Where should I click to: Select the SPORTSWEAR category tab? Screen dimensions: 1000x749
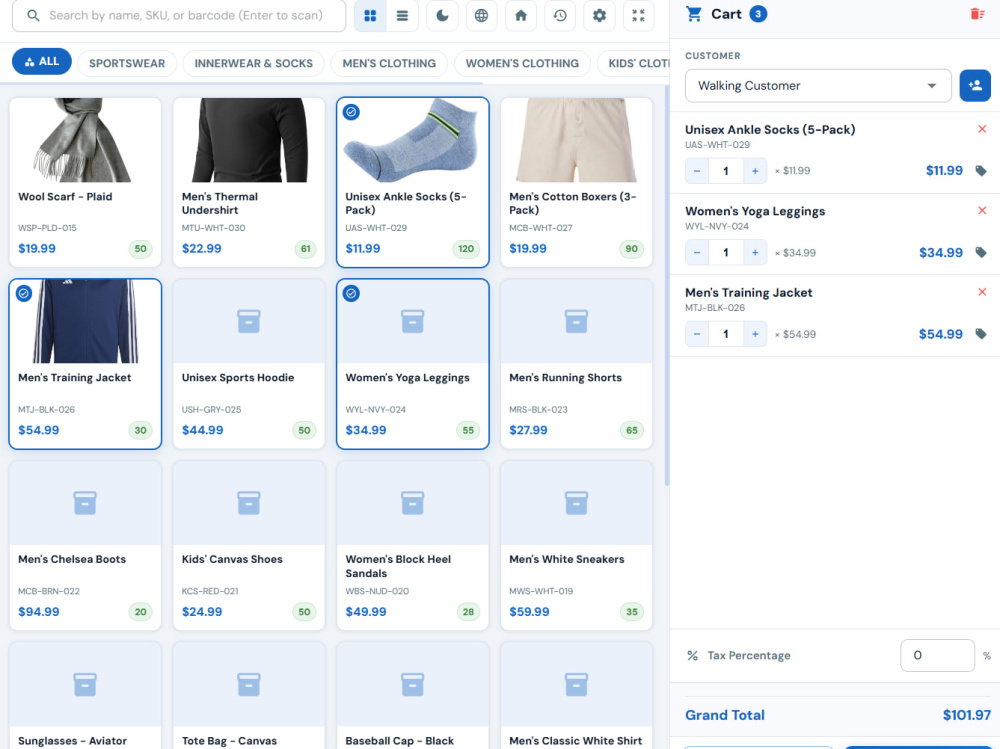pos(127,63)
